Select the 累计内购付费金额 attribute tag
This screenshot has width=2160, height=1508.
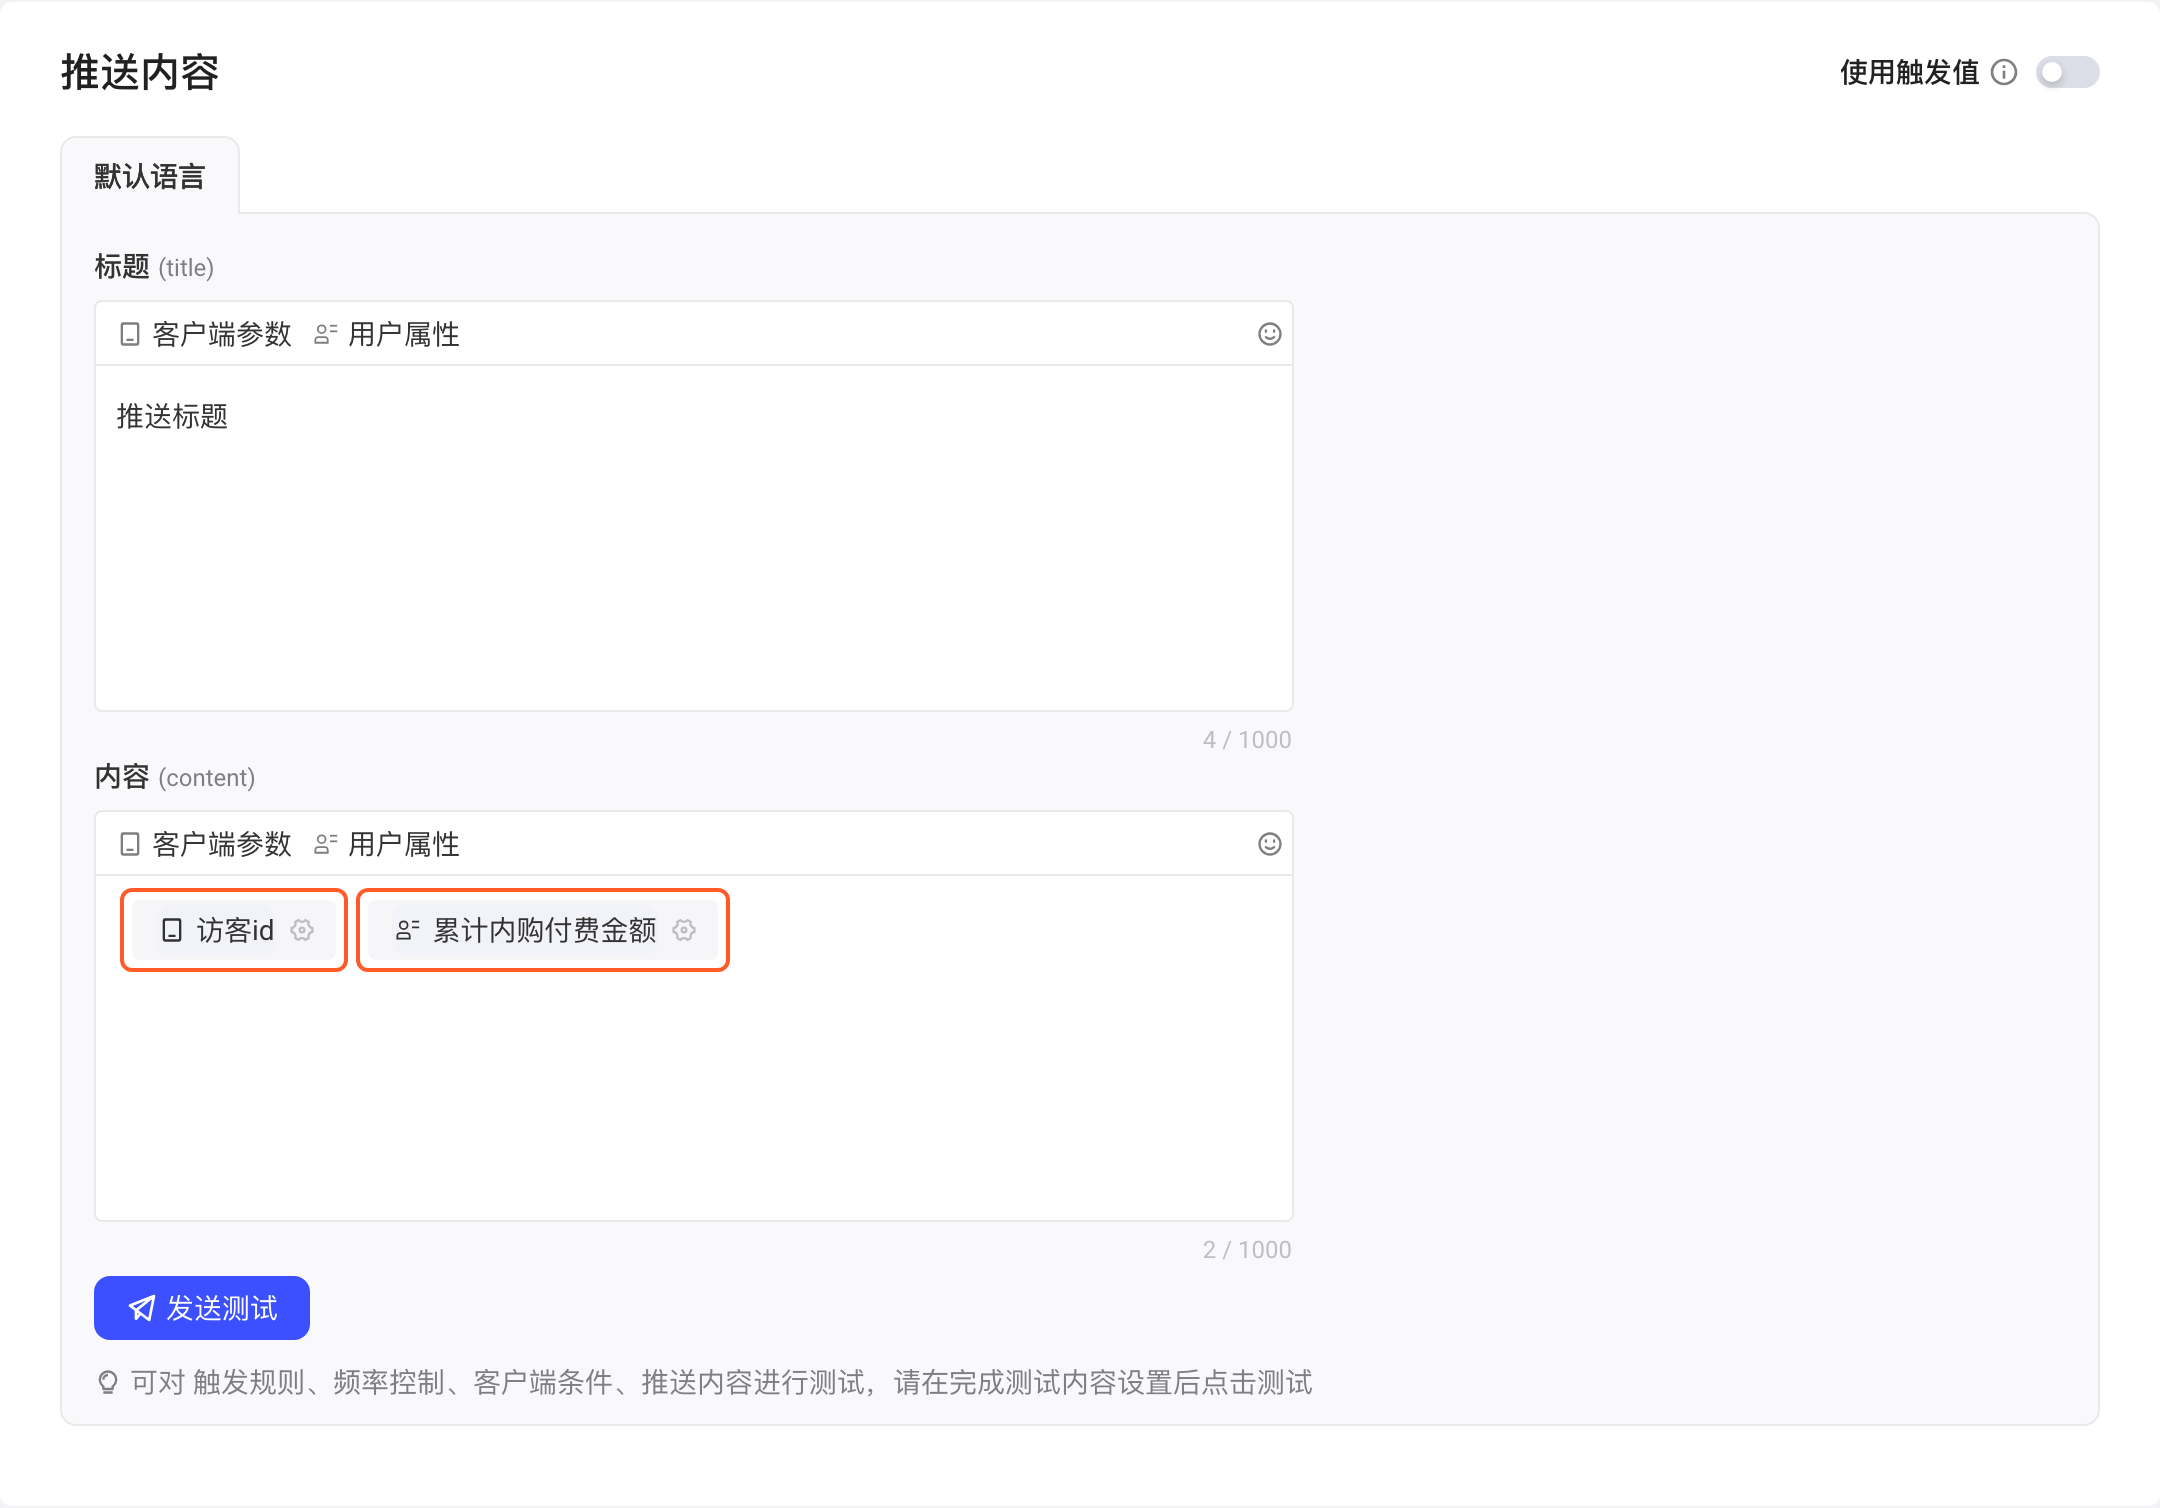[x=543, y=930]
